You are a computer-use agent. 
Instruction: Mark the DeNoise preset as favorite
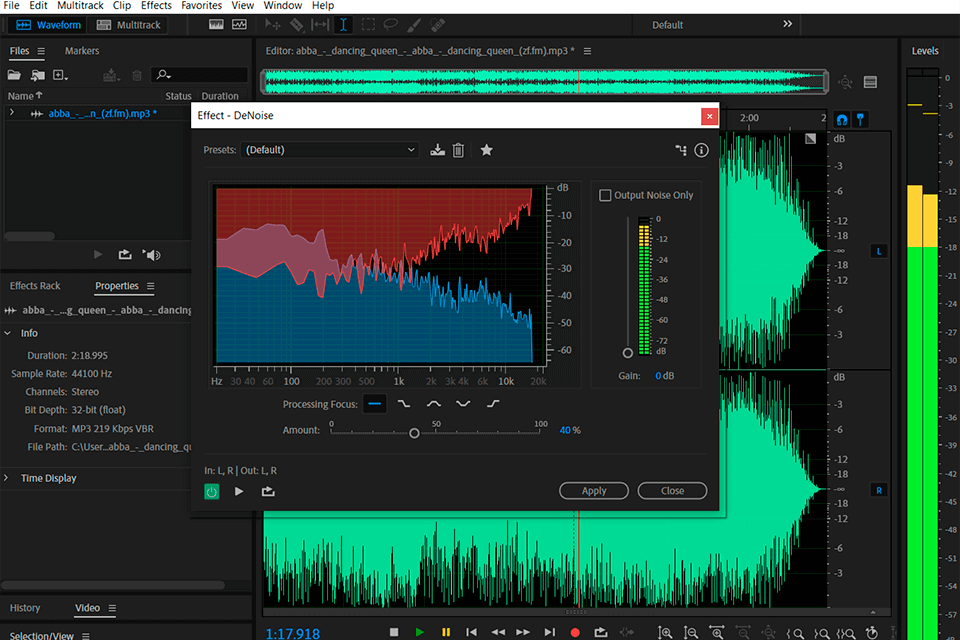pos(486,149)
